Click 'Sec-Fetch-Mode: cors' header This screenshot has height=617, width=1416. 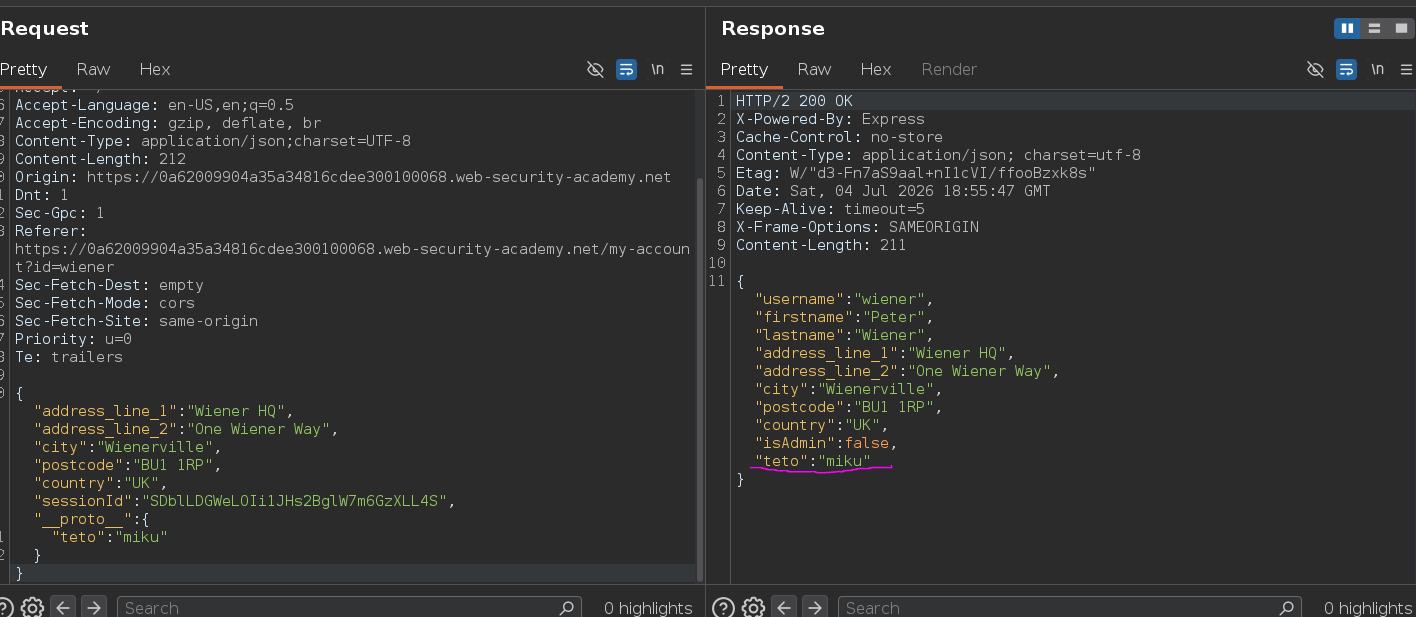coord(105,303)
